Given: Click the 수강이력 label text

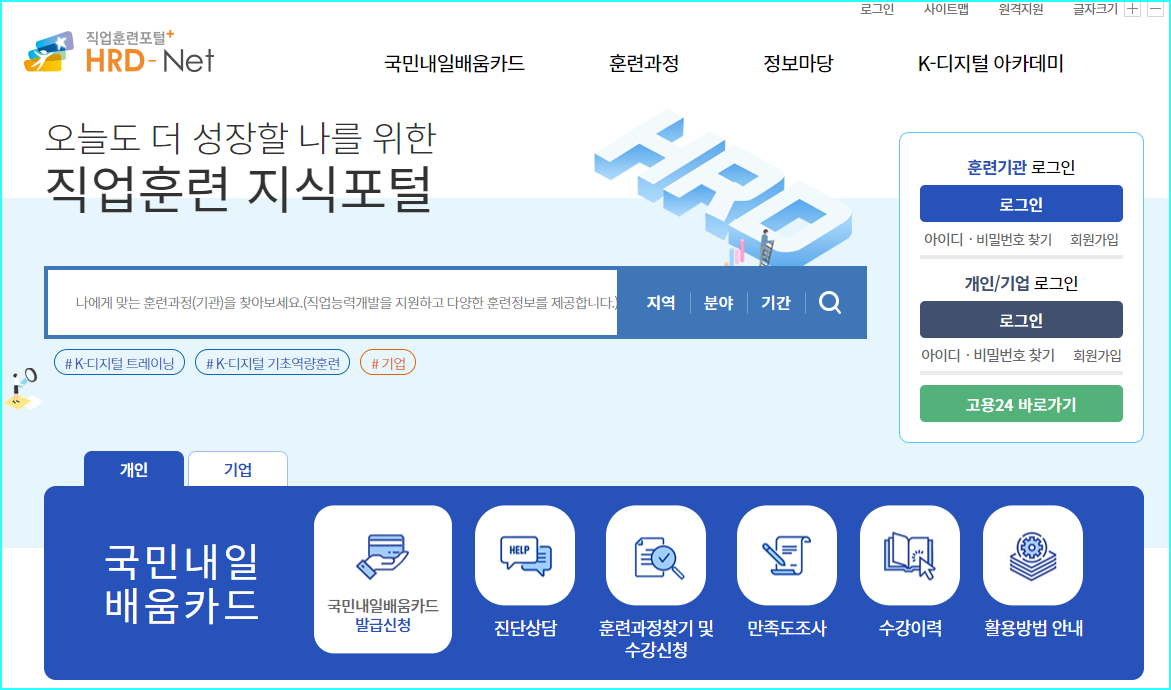Looking at the screenshot, I should 910,628.
